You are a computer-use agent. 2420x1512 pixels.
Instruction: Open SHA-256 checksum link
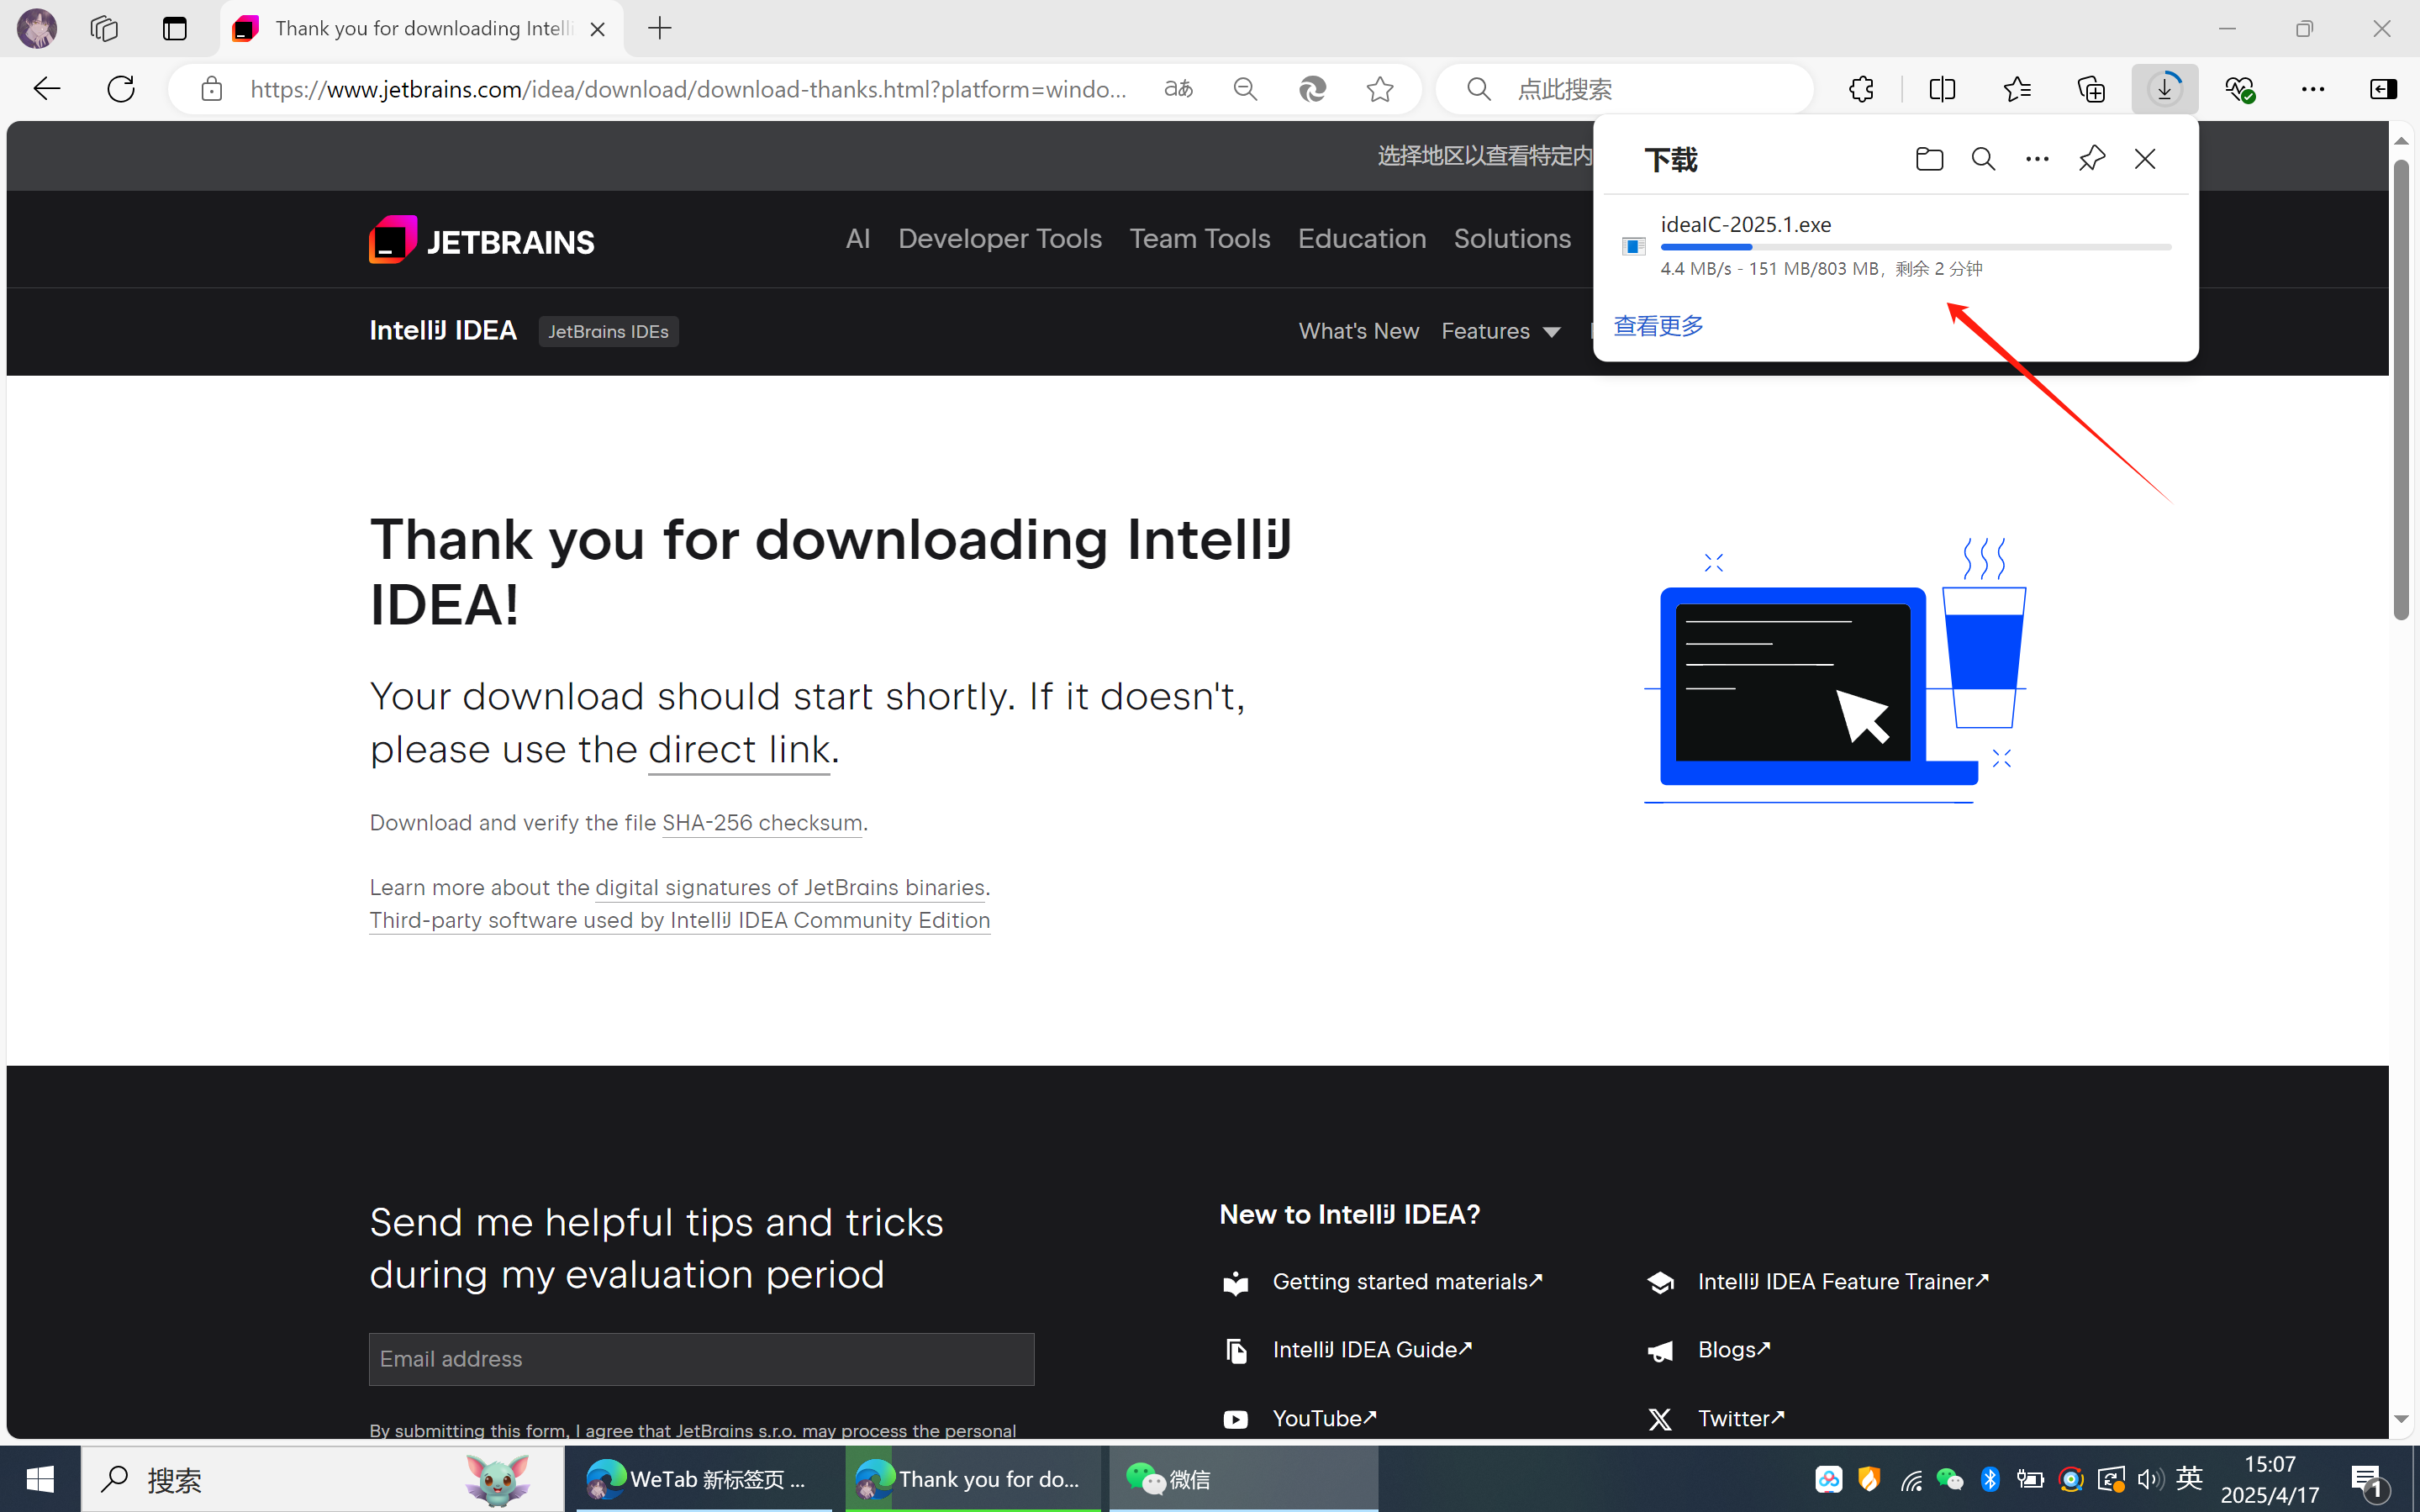761,823
